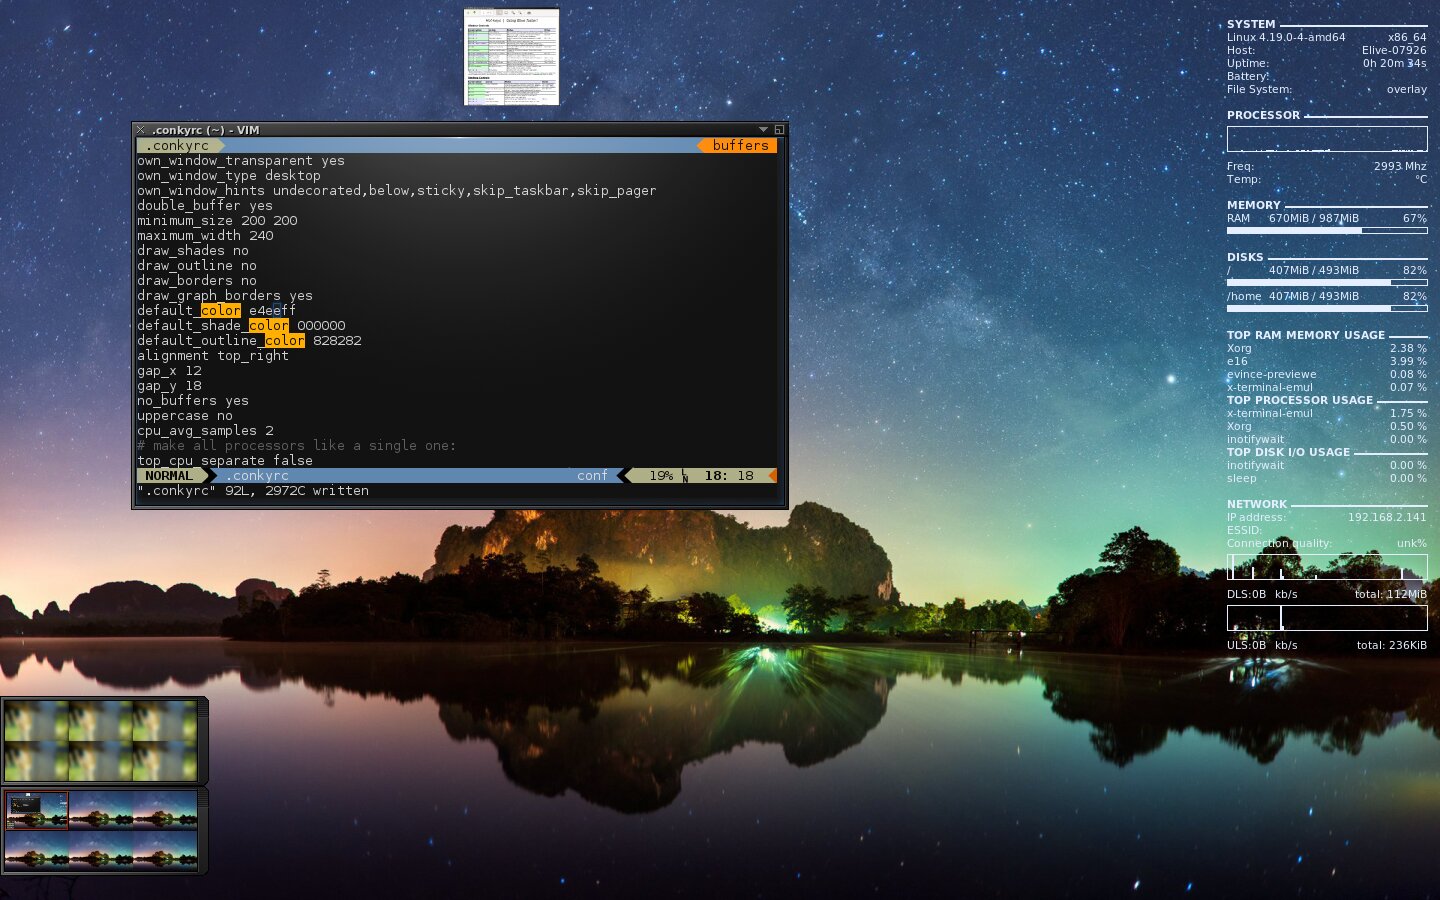Click the Elive-07926 host name

(x=1394, y=50)
